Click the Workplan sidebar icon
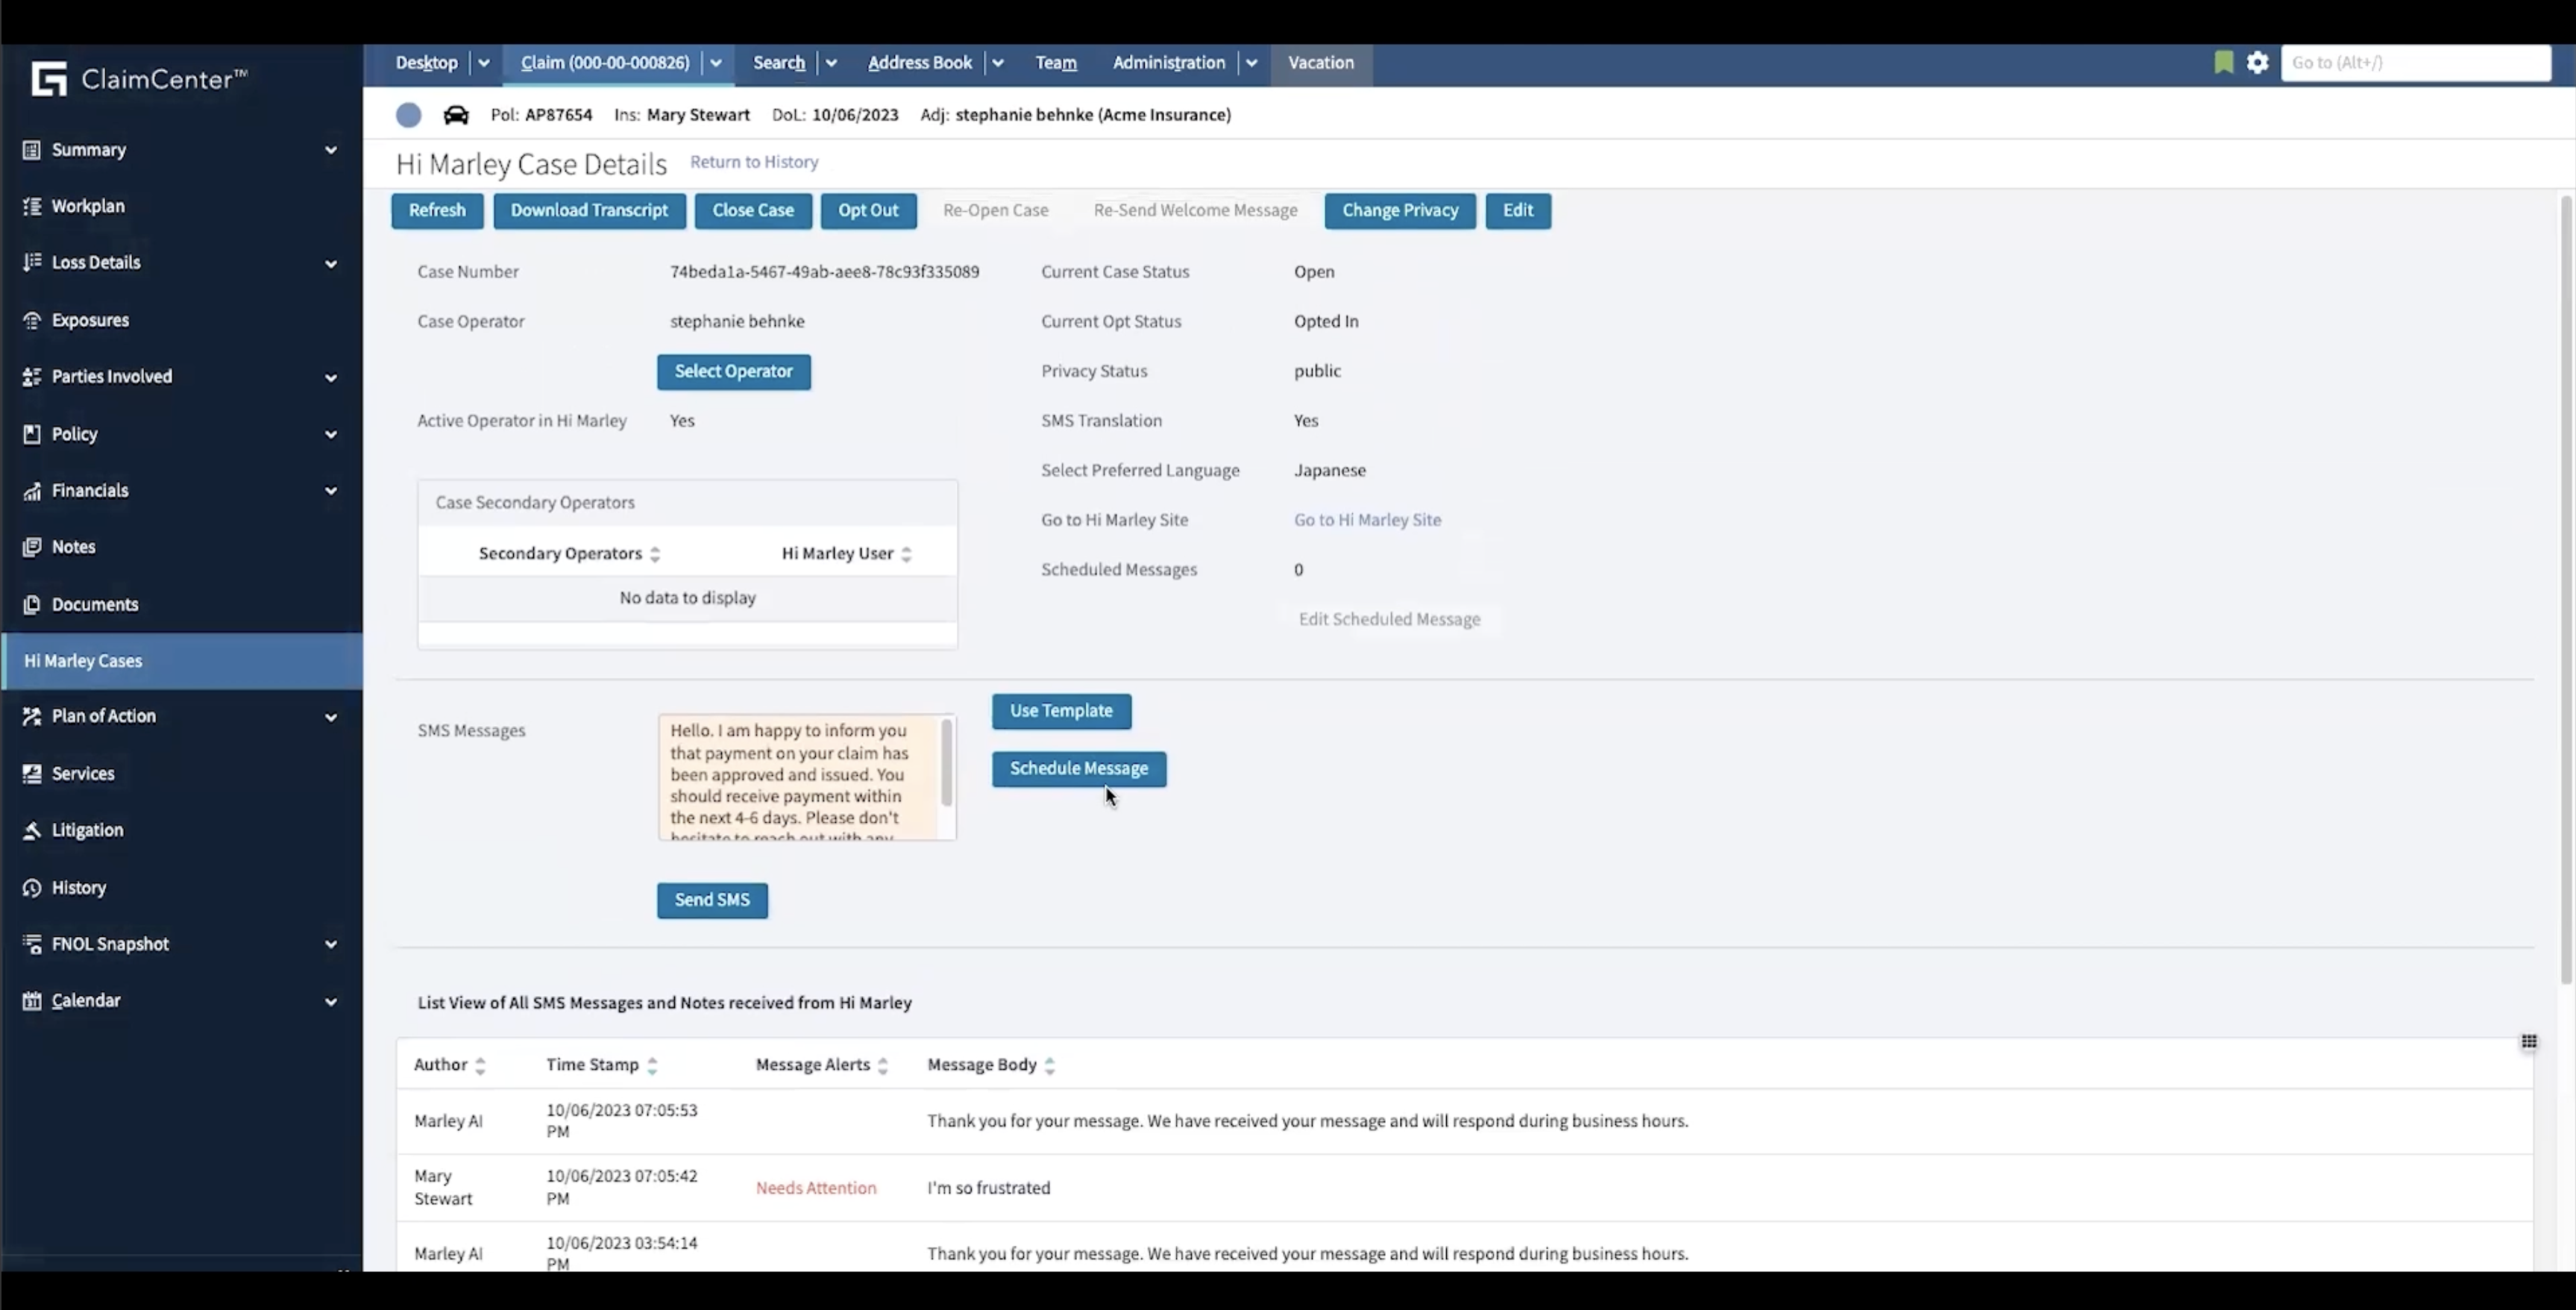This screenshot has height=1310, width=2576. [x=32, y=206]
